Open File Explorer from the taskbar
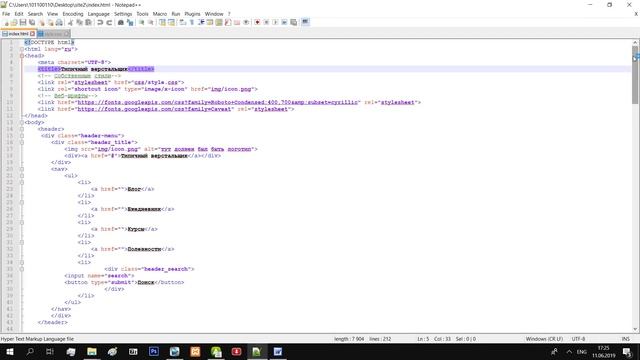The width and height of the screenshot is (640, 360). tap(92, 351)
